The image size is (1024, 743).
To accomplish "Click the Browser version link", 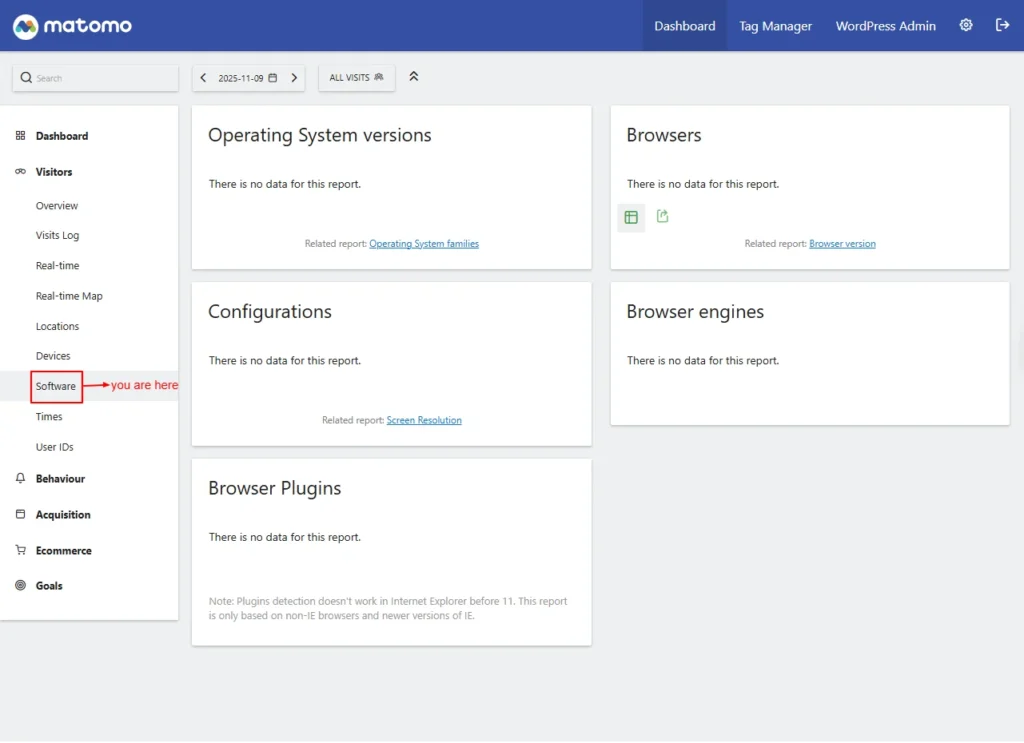I will tap(842, 244).
